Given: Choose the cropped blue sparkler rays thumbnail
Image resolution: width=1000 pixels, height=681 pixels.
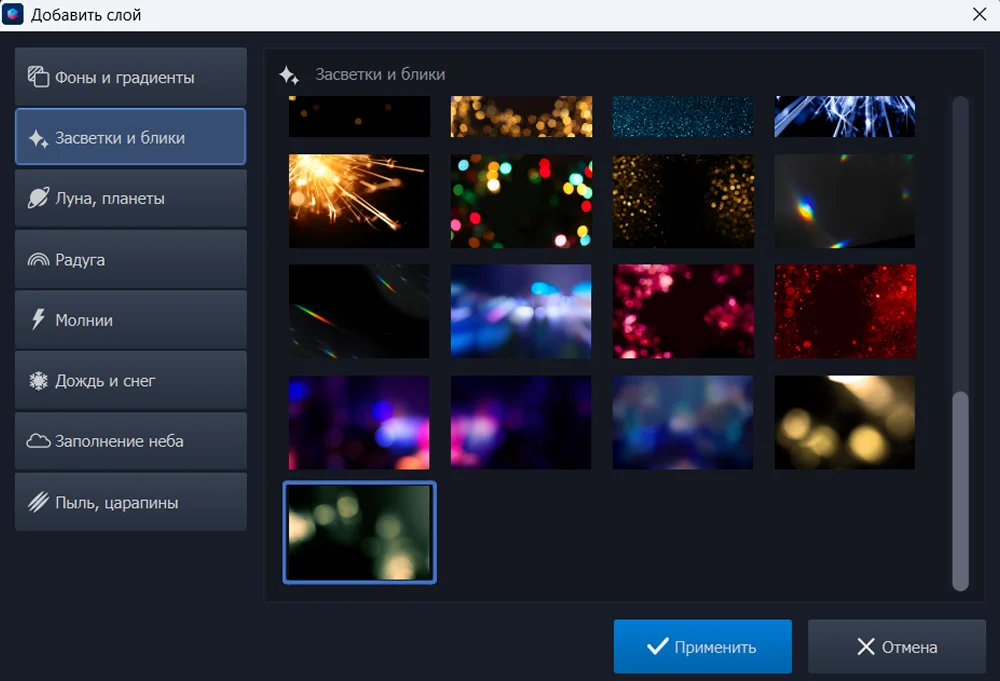Looking at the screenshot, I should pyautogui.click(x=845, y=116).
